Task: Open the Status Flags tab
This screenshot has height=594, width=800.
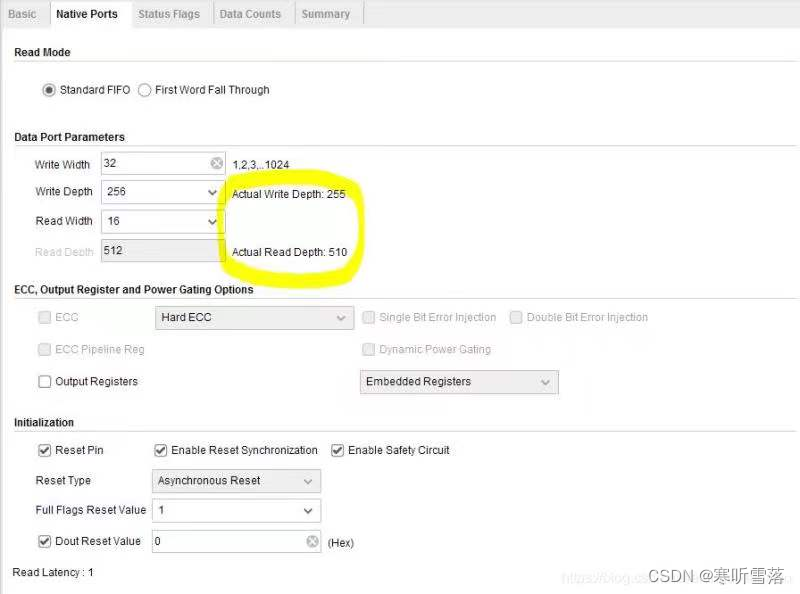Action: 169,14
